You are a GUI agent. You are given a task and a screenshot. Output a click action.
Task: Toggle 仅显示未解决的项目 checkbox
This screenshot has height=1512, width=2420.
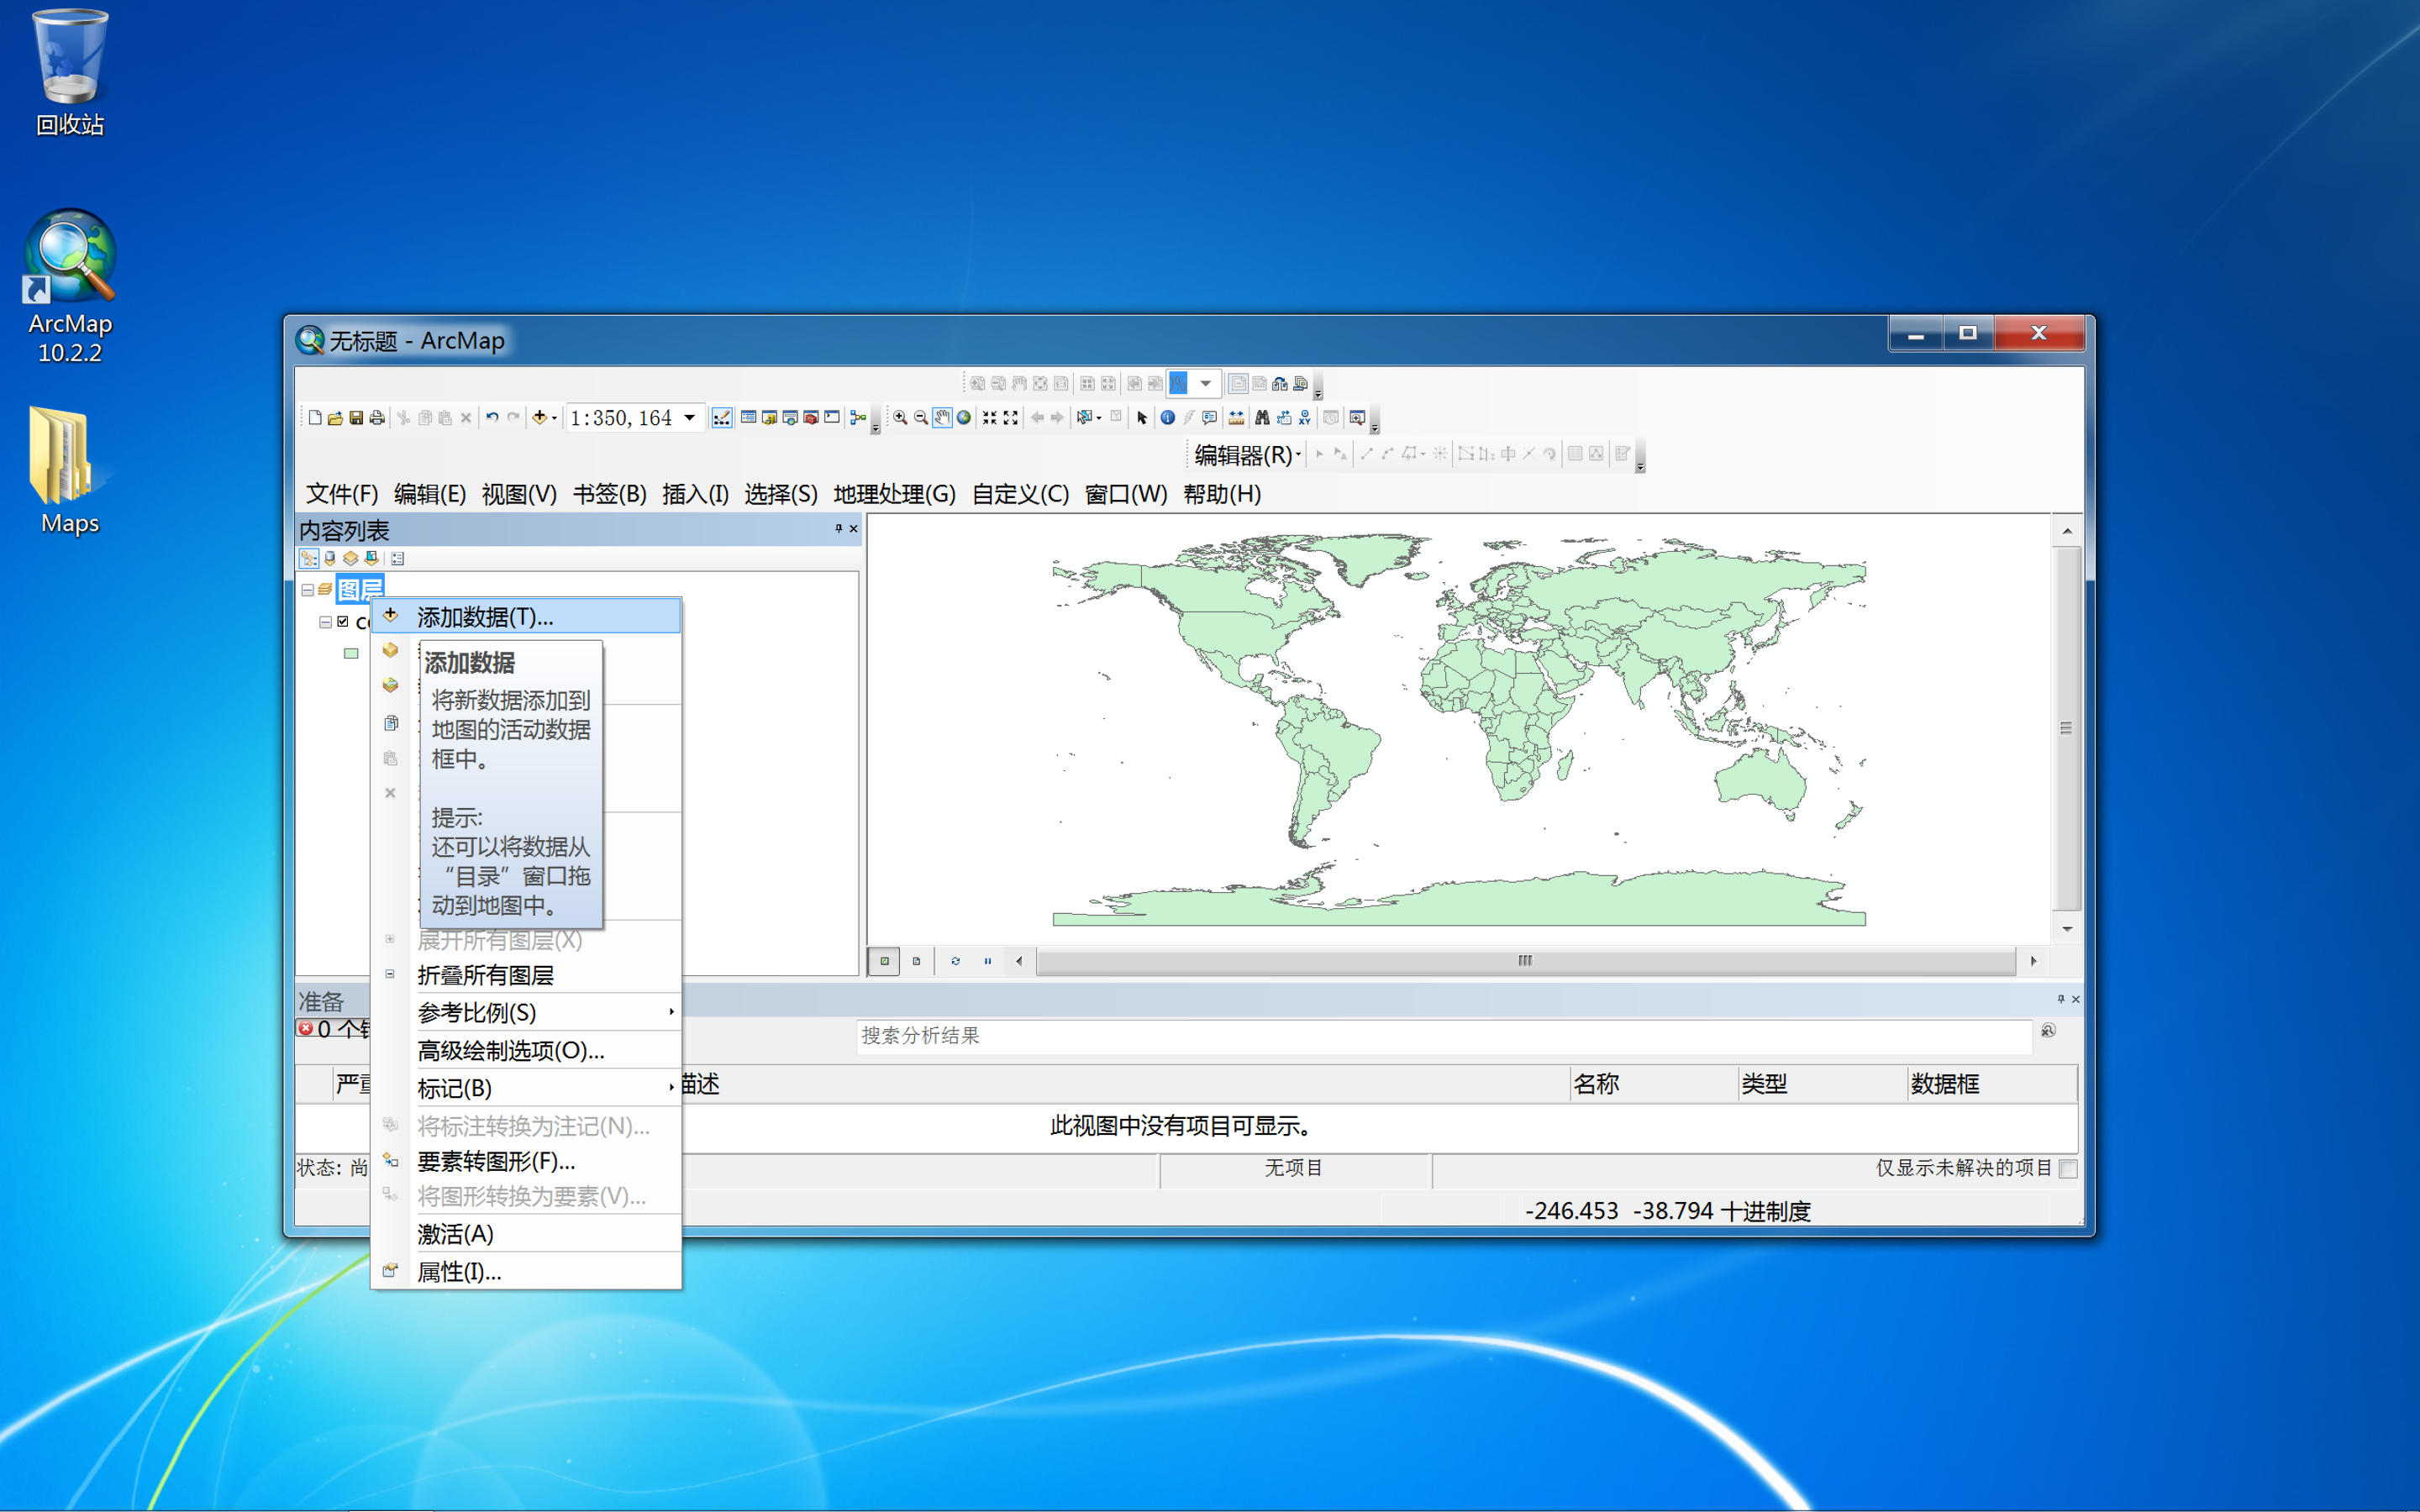[x=2068, y=1168]
